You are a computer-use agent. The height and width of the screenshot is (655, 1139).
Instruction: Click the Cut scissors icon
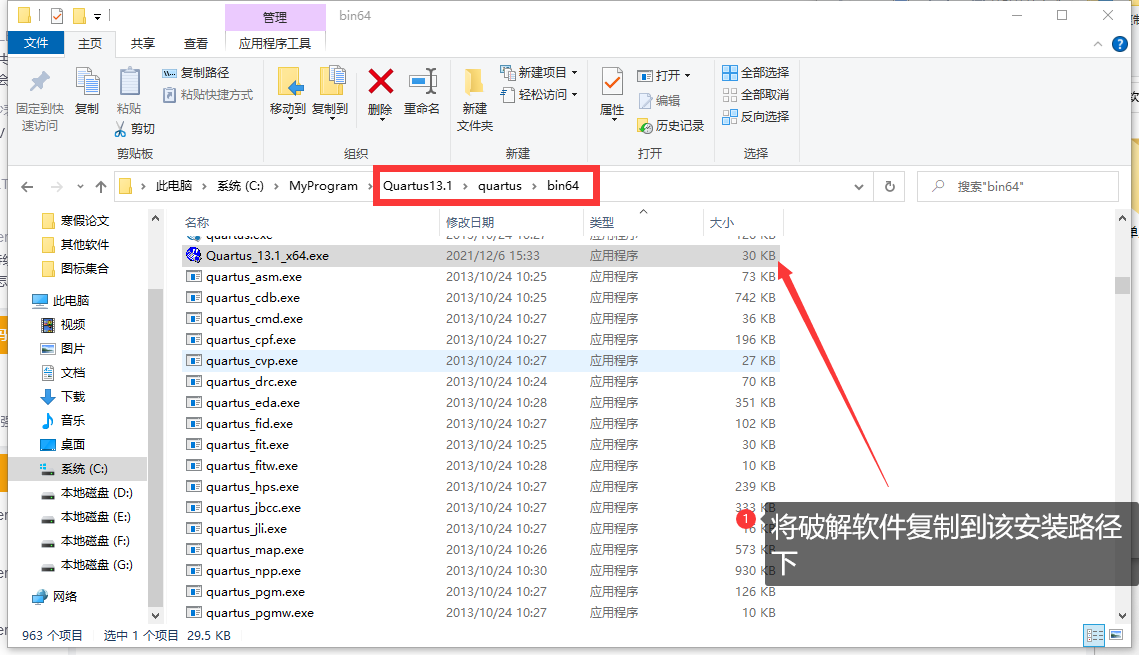pos(121,129)
